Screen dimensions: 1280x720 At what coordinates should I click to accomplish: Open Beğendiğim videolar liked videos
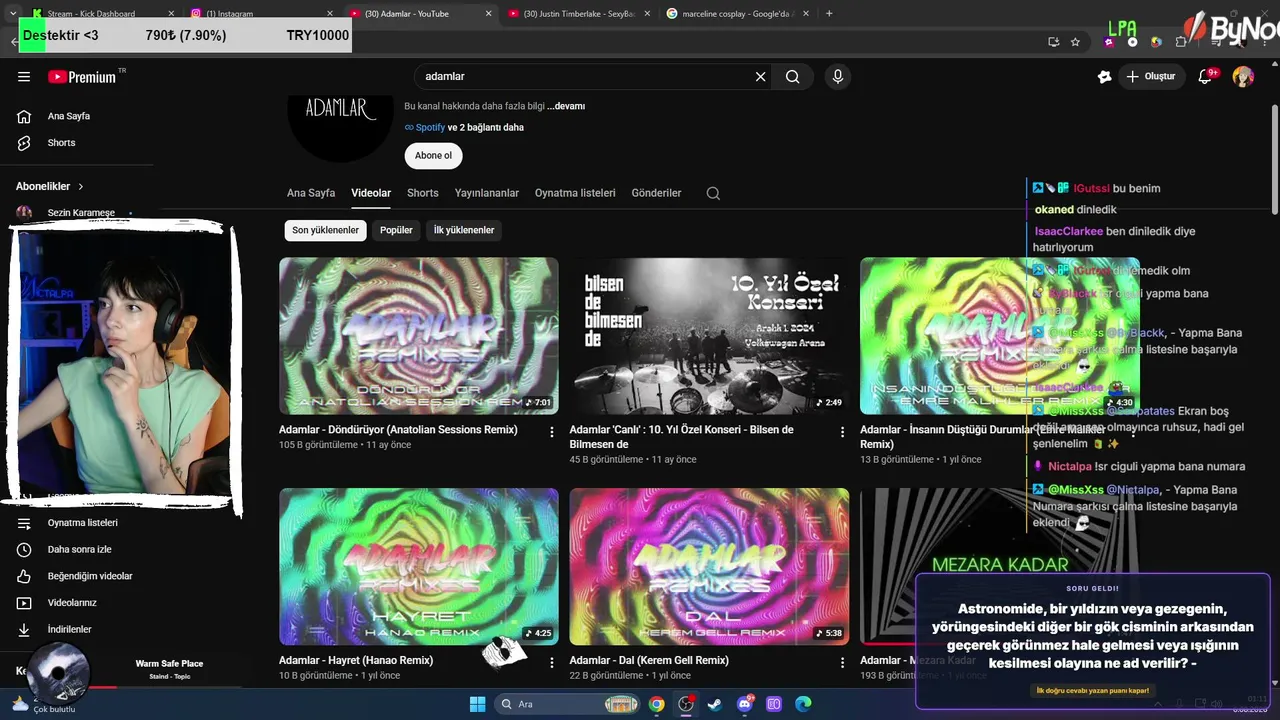pos(77,576)
